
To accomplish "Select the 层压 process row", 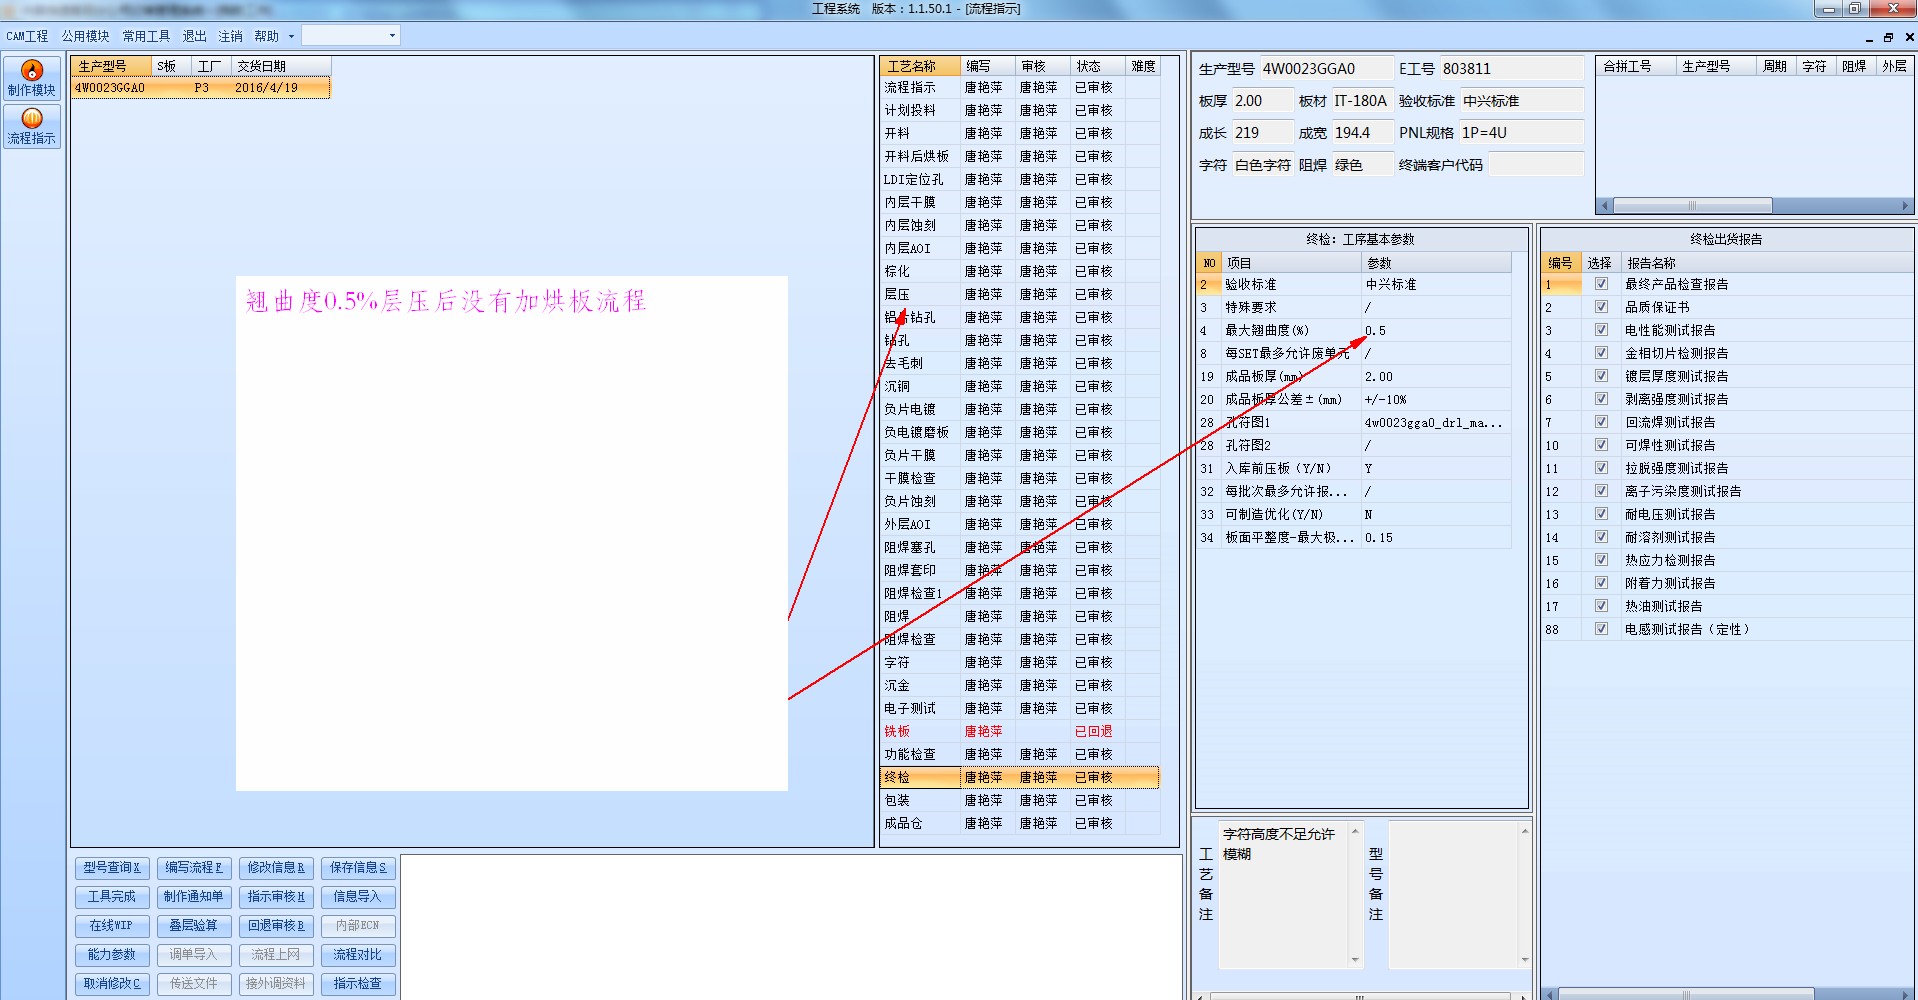I will tap(1020, 294).
